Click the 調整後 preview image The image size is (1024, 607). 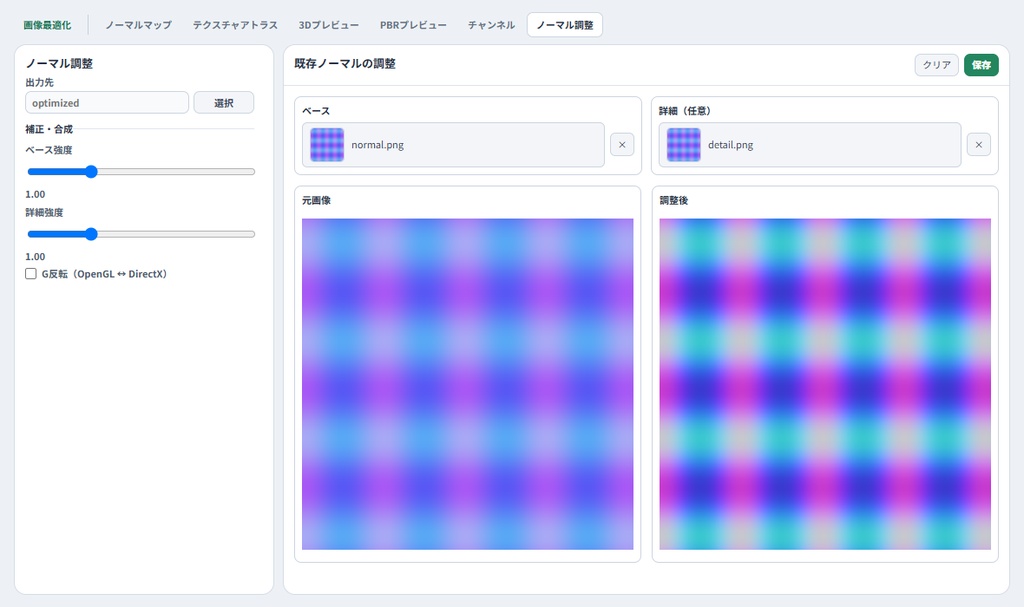pos(825,384)
